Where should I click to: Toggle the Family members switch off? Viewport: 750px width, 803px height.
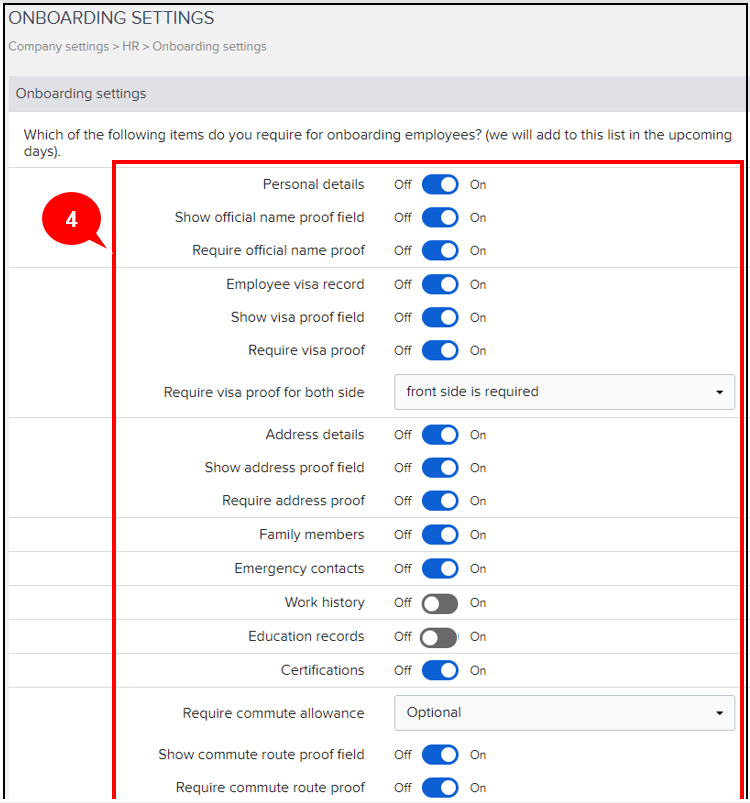(439, 534)
